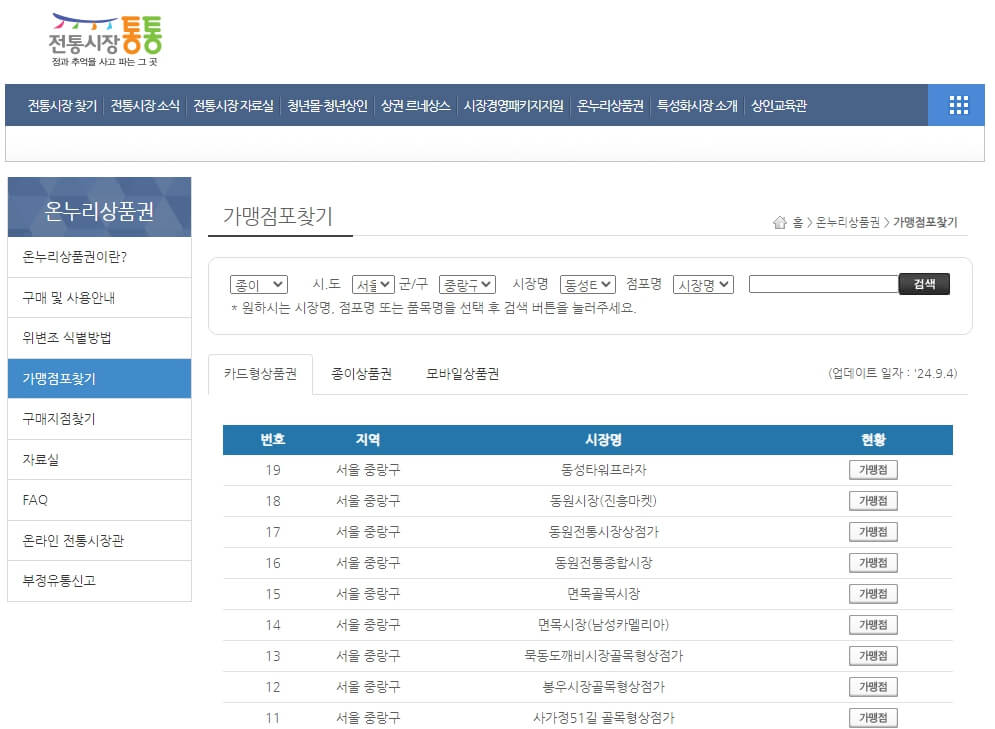Viewport: 995px width, 729px height.
Task: Click the 검색 search button
Action: coord(923,283)
